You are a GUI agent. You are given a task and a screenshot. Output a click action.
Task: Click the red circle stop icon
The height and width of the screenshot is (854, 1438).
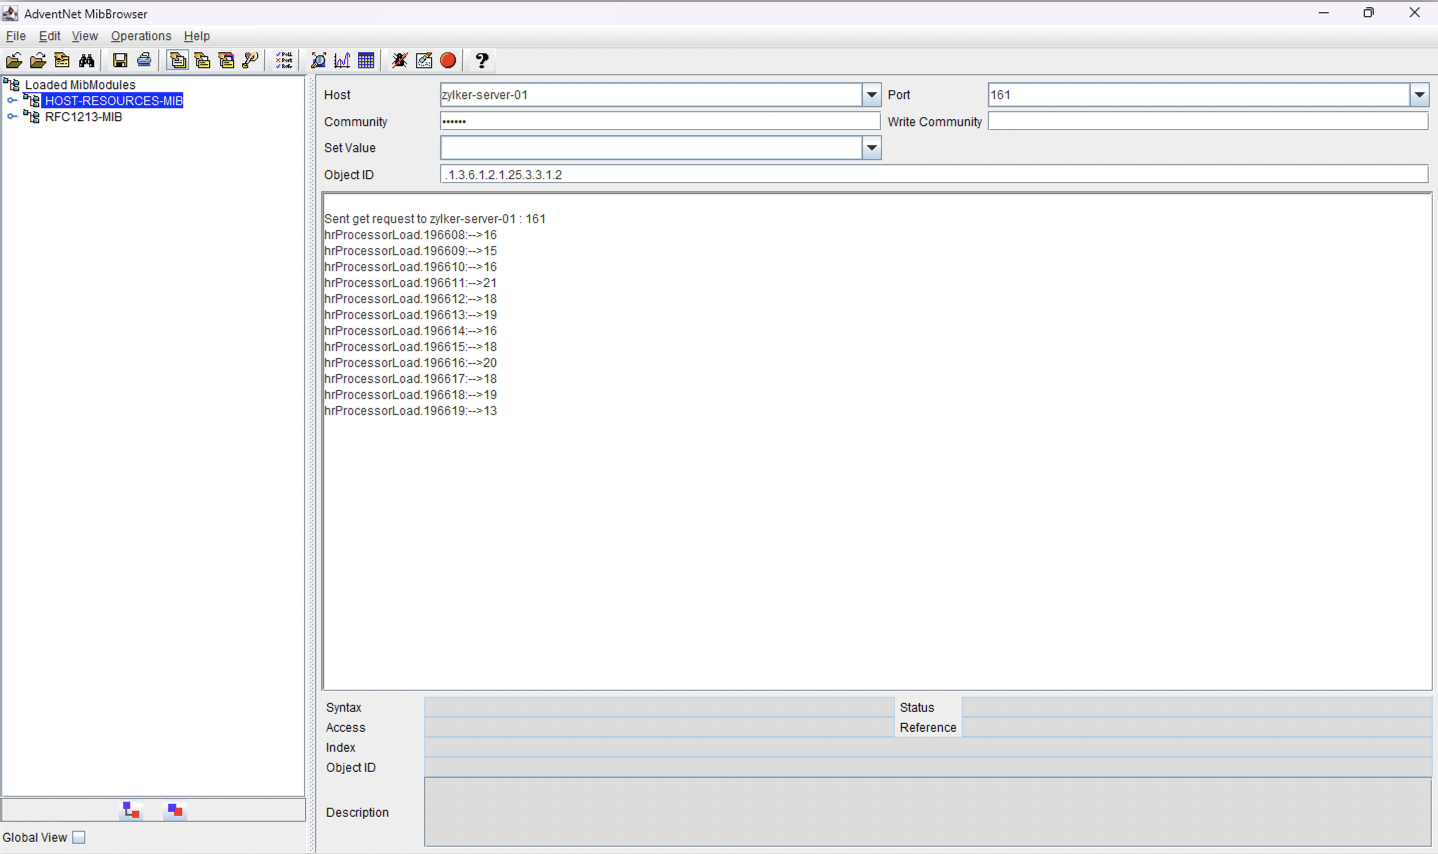448,61
